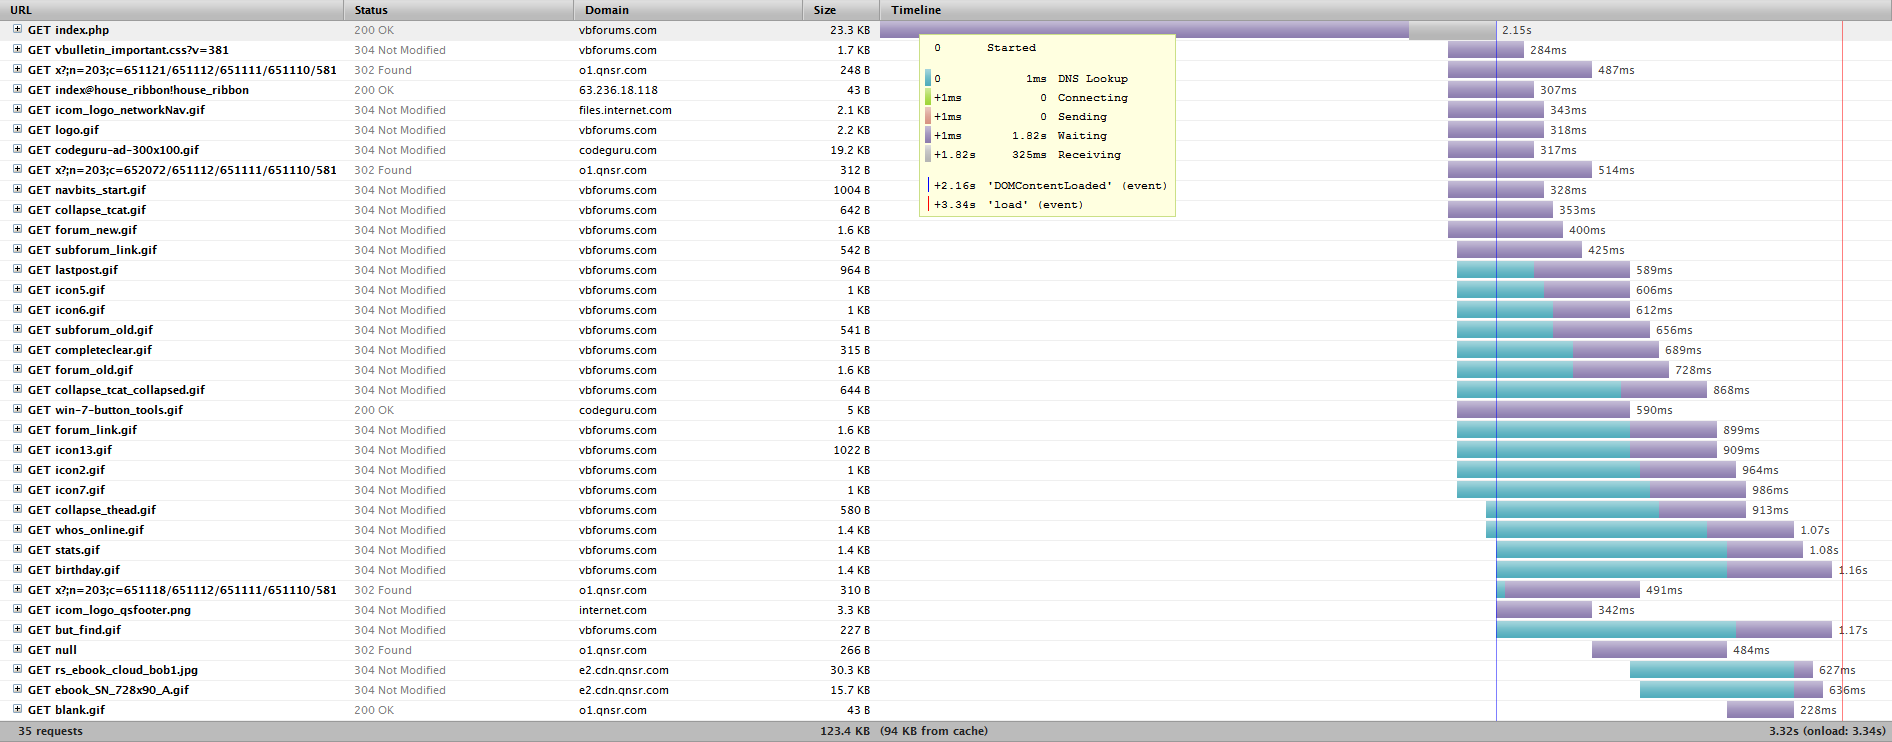Click the 30.3 KB size cell
The height and width of the screenshot is (742, 1892).
pyautogui.click(x=850, y=670)
